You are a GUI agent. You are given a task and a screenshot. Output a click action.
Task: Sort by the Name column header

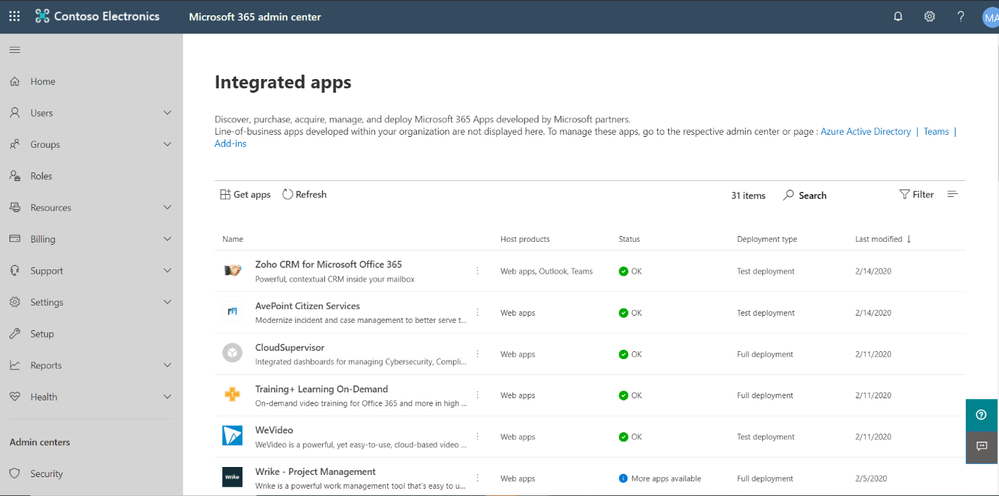click(x=233, y=239)
